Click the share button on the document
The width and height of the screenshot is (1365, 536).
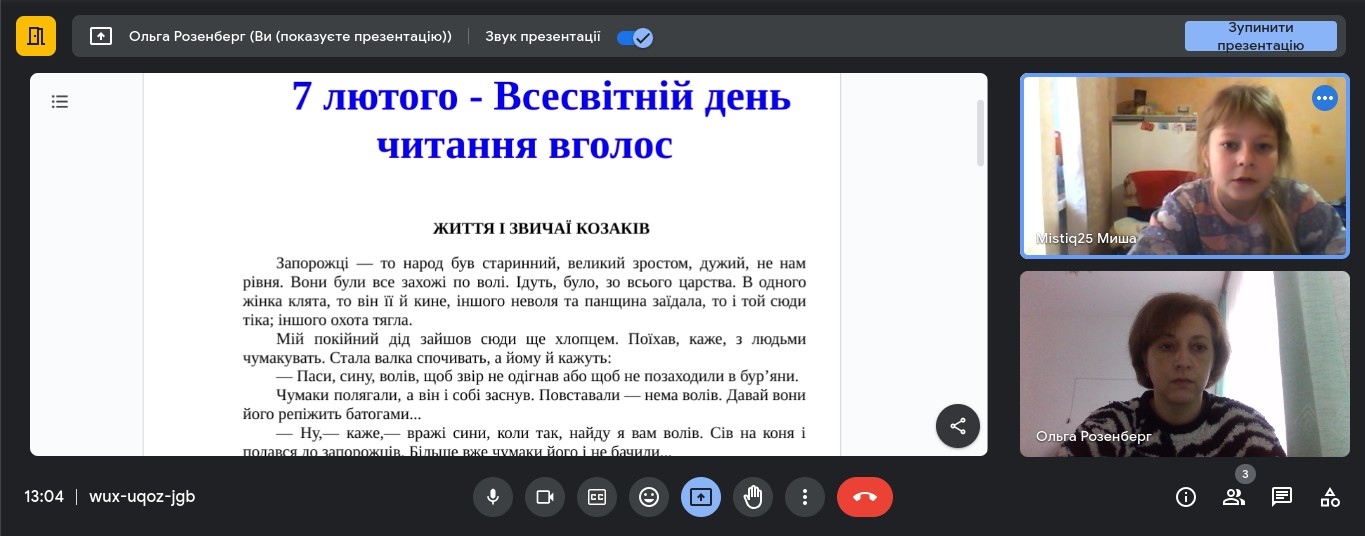coord(957,426)
